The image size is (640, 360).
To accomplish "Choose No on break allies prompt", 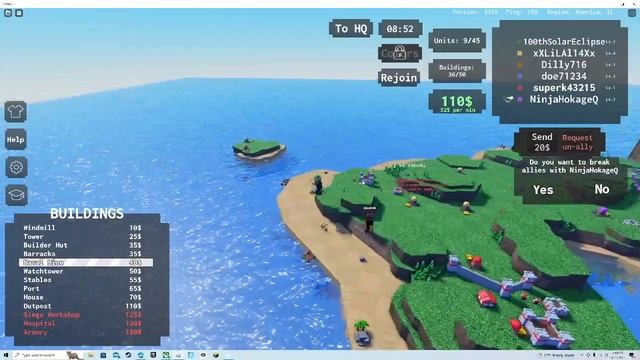I will pos(602,189).
